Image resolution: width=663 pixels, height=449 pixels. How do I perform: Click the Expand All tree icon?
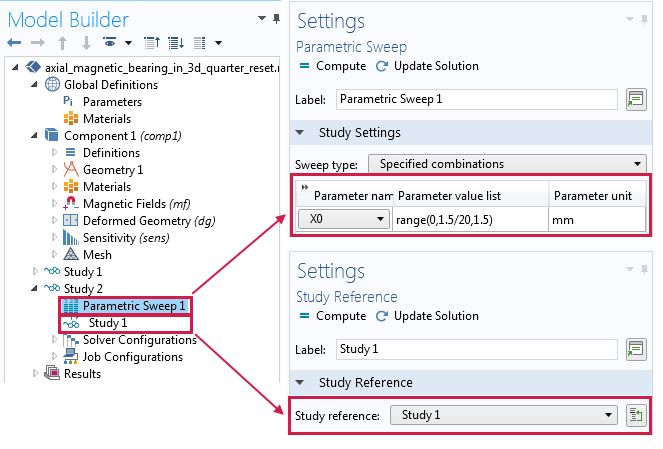176,42
